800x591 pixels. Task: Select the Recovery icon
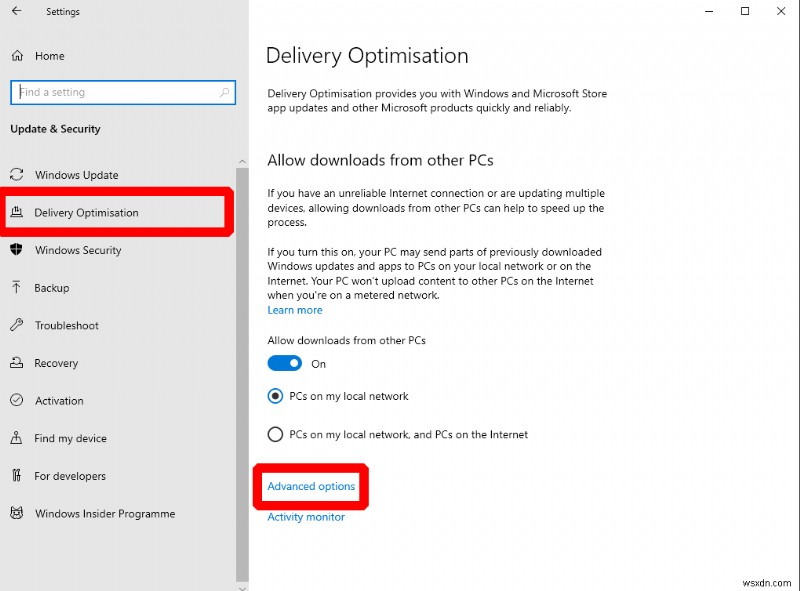click(17, 363)
